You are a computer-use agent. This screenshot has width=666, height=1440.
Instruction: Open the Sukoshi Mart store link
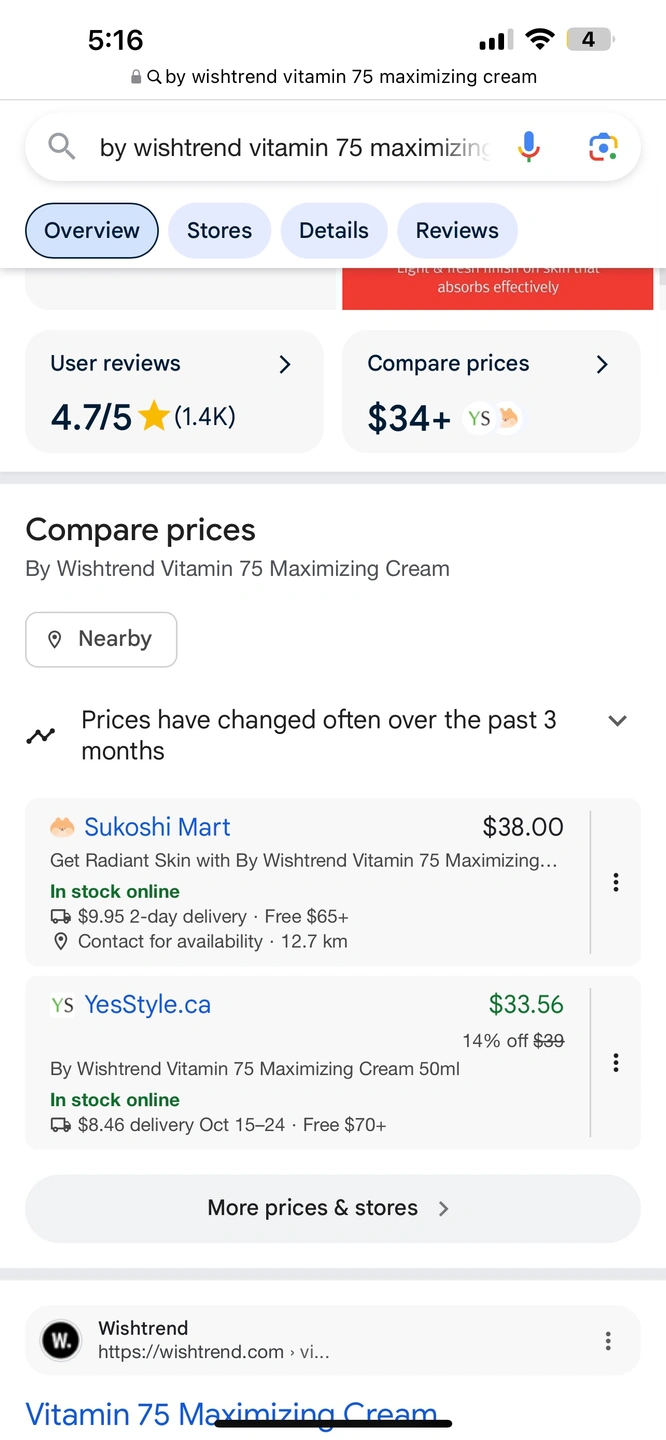click(157, 827)
